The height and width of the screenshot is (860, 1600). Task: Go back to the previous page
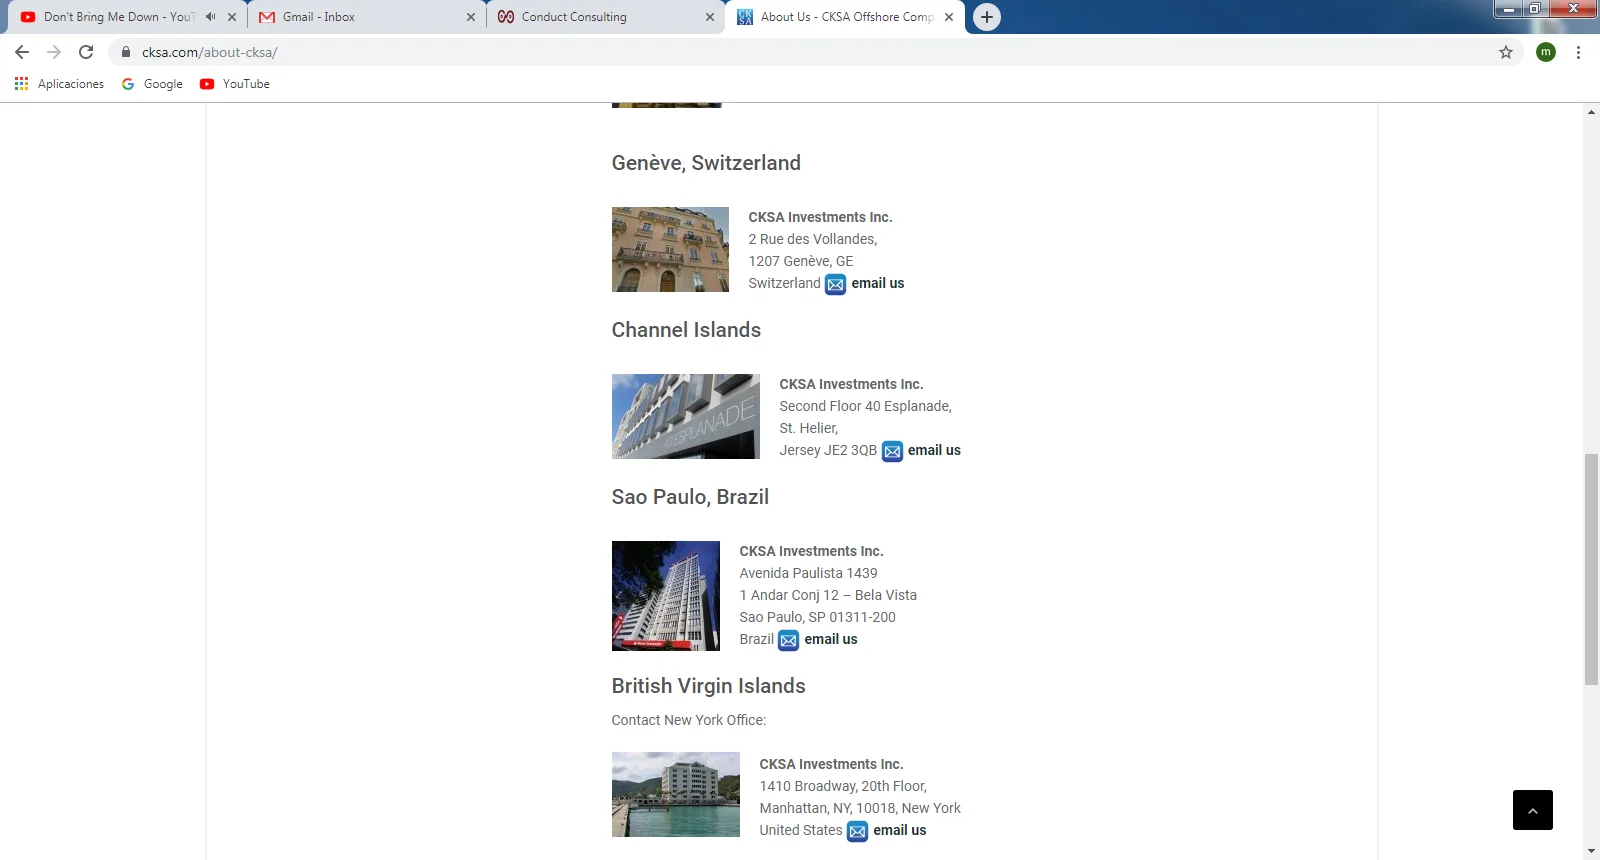tap(22, 52)
